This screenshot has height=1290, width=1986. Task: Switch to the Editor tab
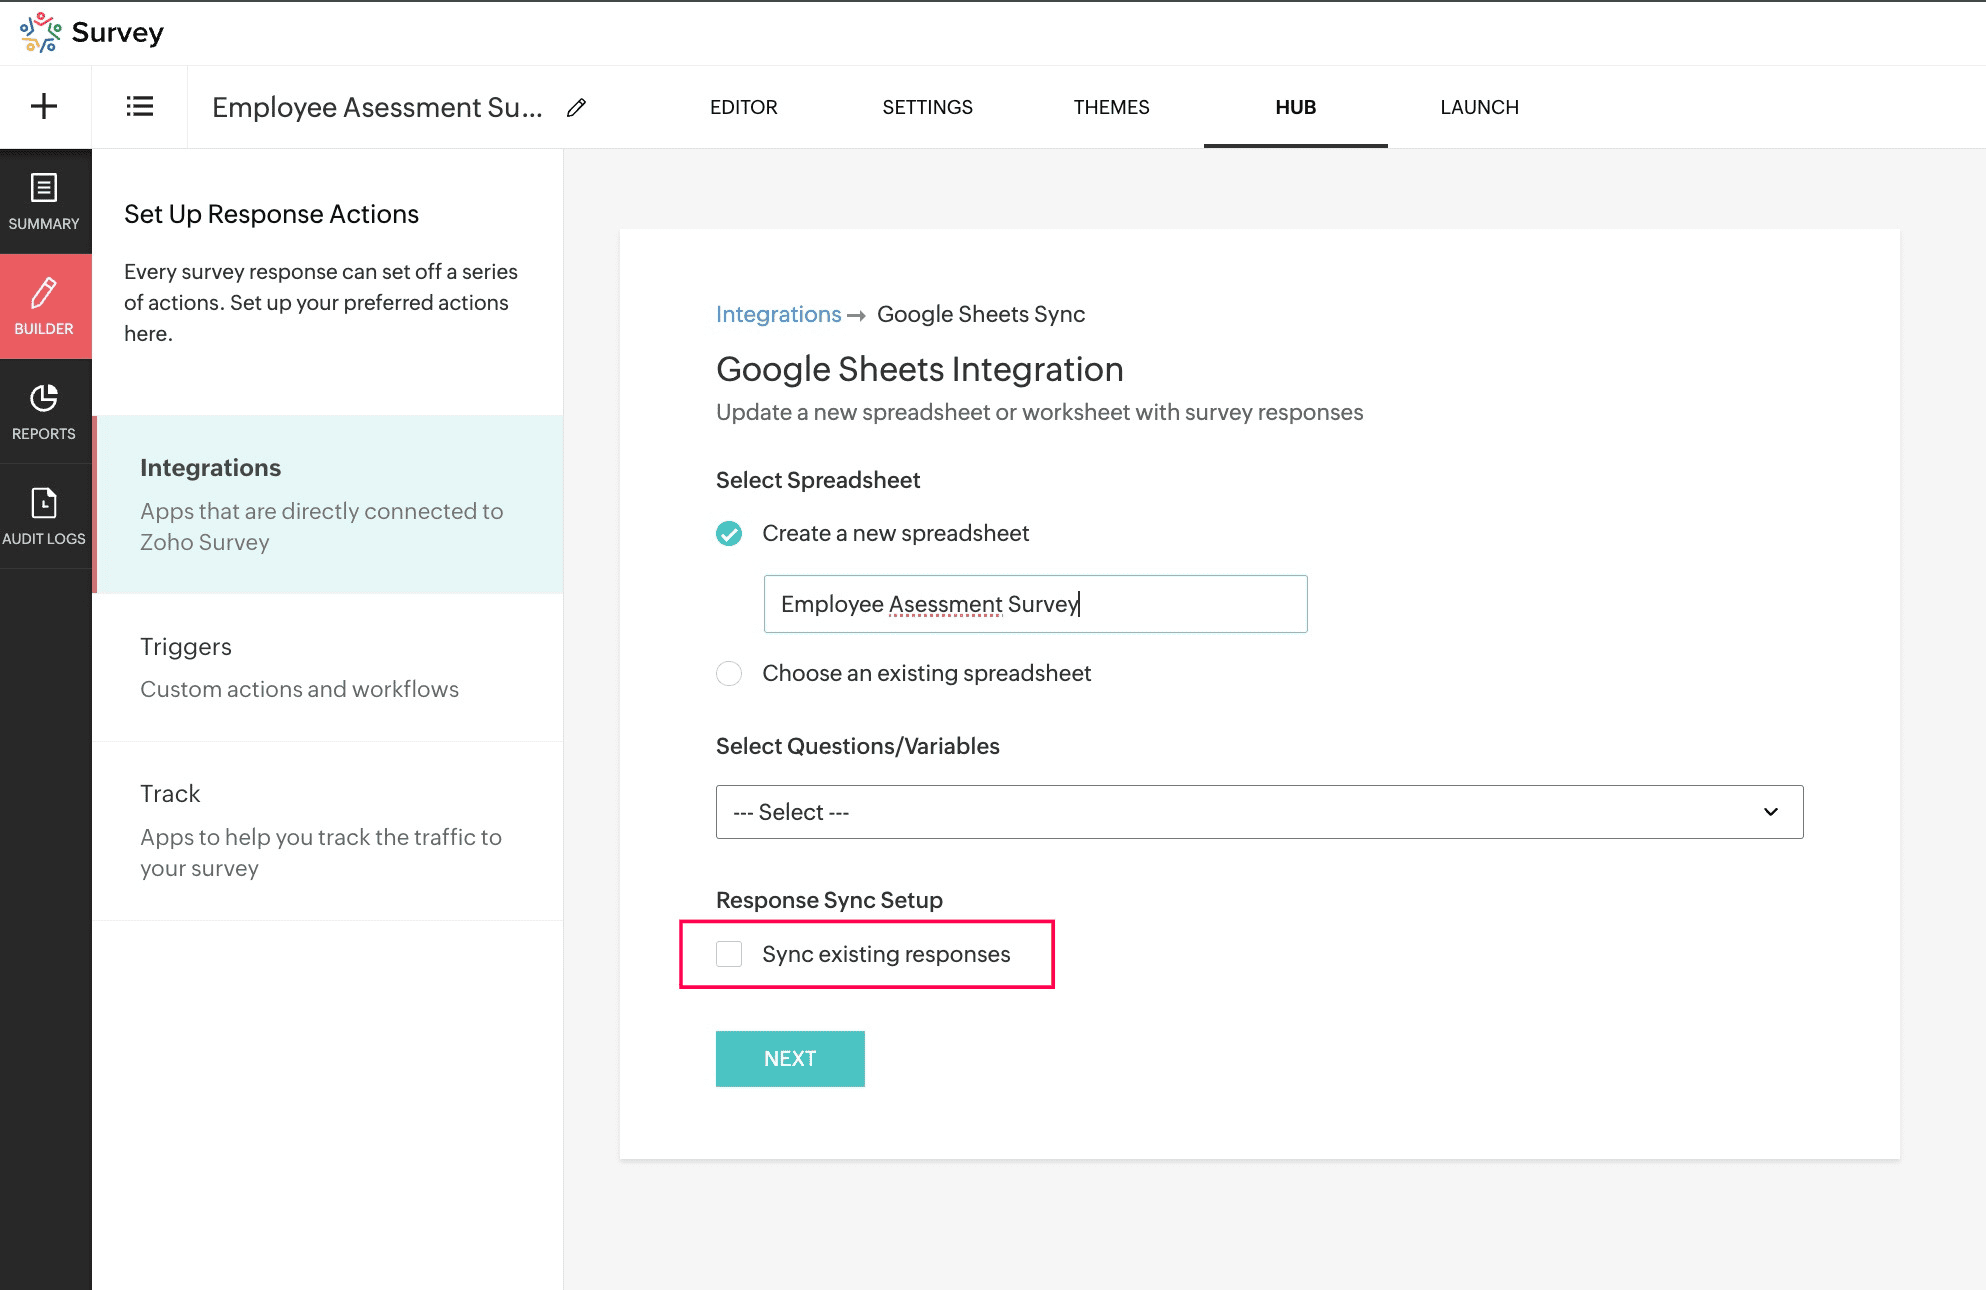coord(743,107)
